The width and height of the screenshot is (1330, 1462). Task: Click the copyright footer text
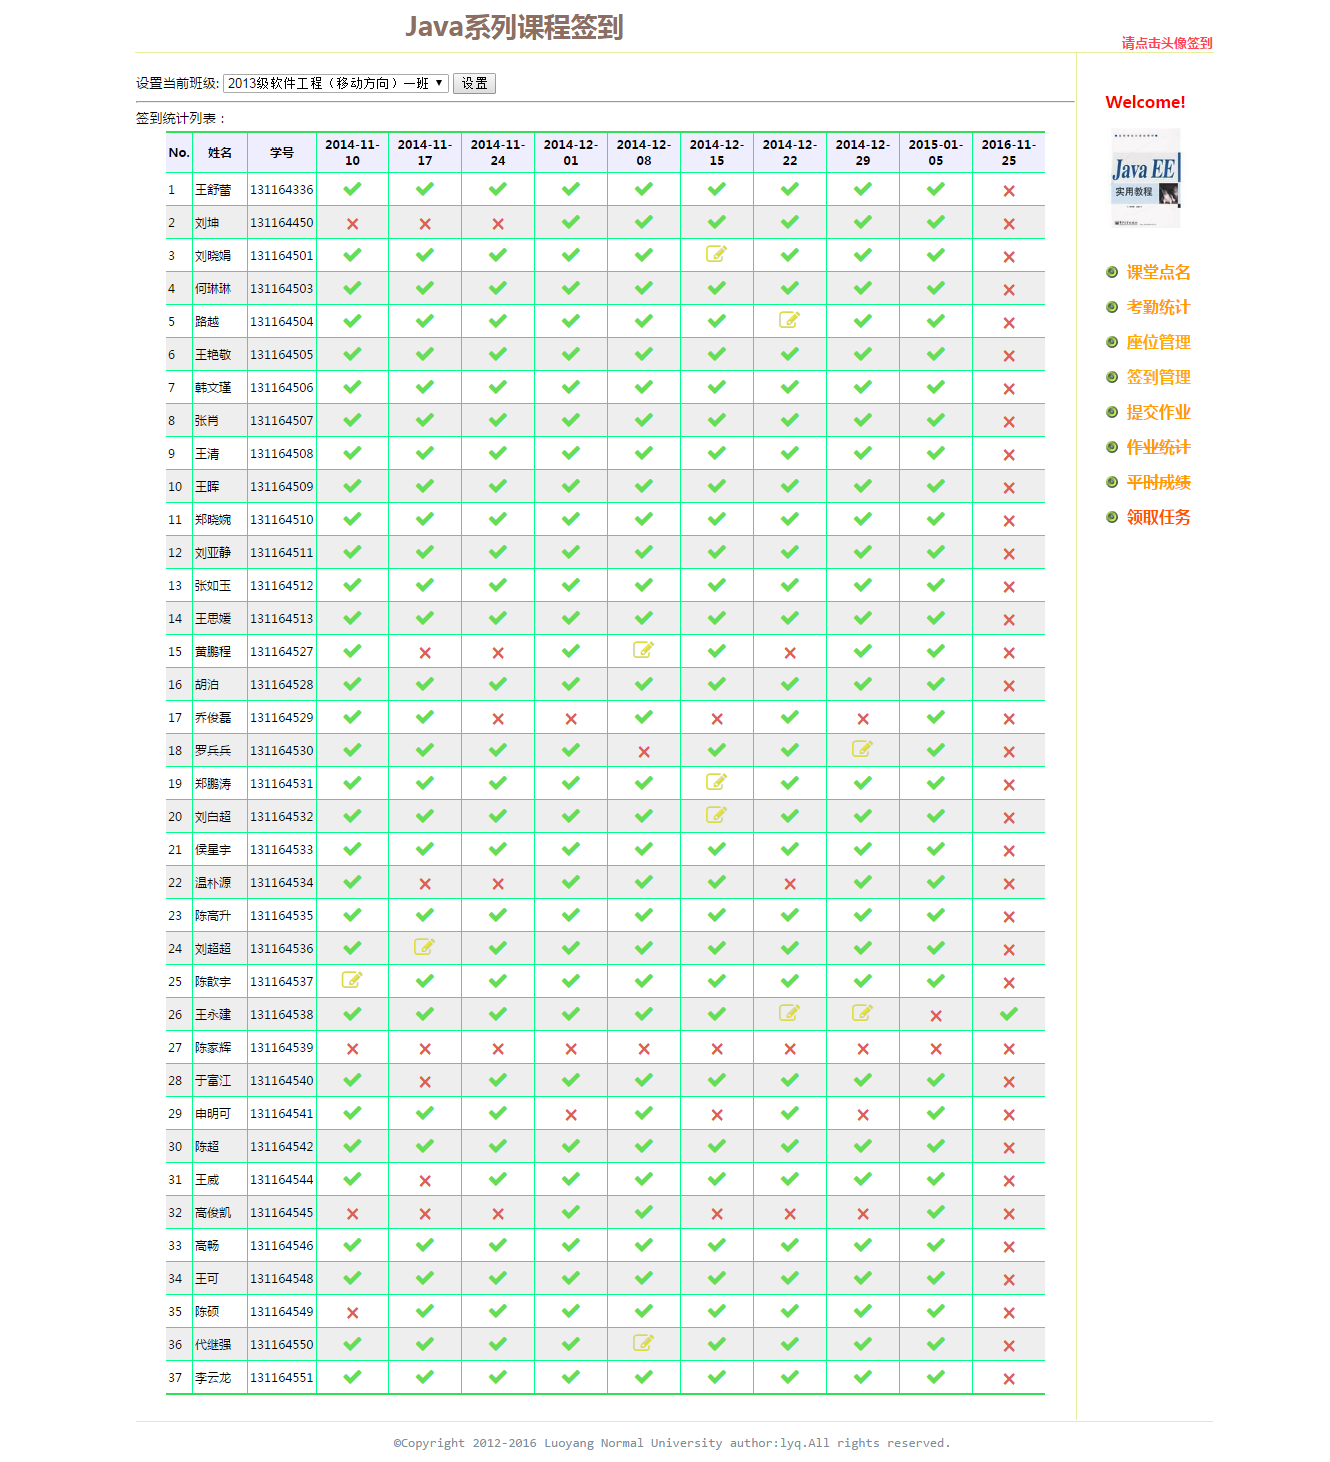pyautogui.click(x=672, y=1443)
